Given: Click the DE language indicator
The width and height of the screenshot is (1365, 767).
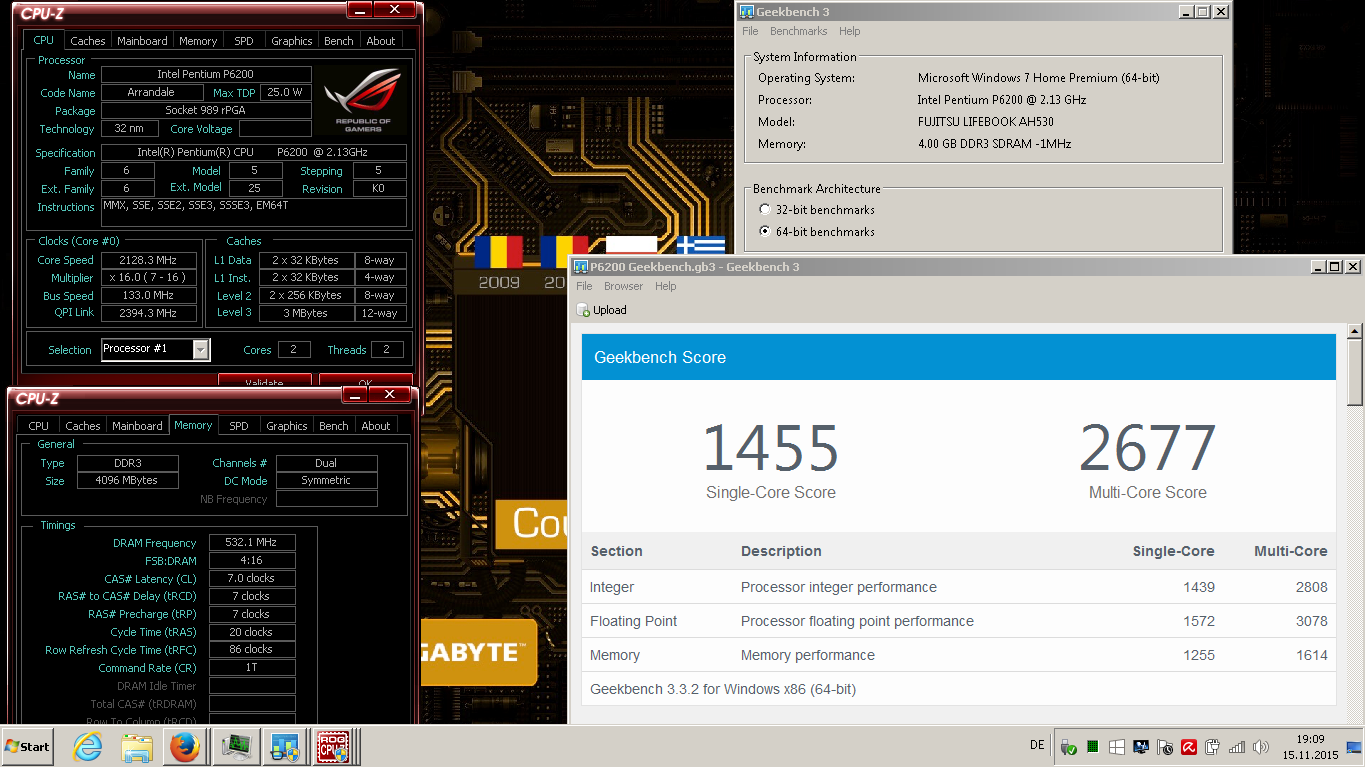Looking at the screenshot, I should pos(1037,746).
